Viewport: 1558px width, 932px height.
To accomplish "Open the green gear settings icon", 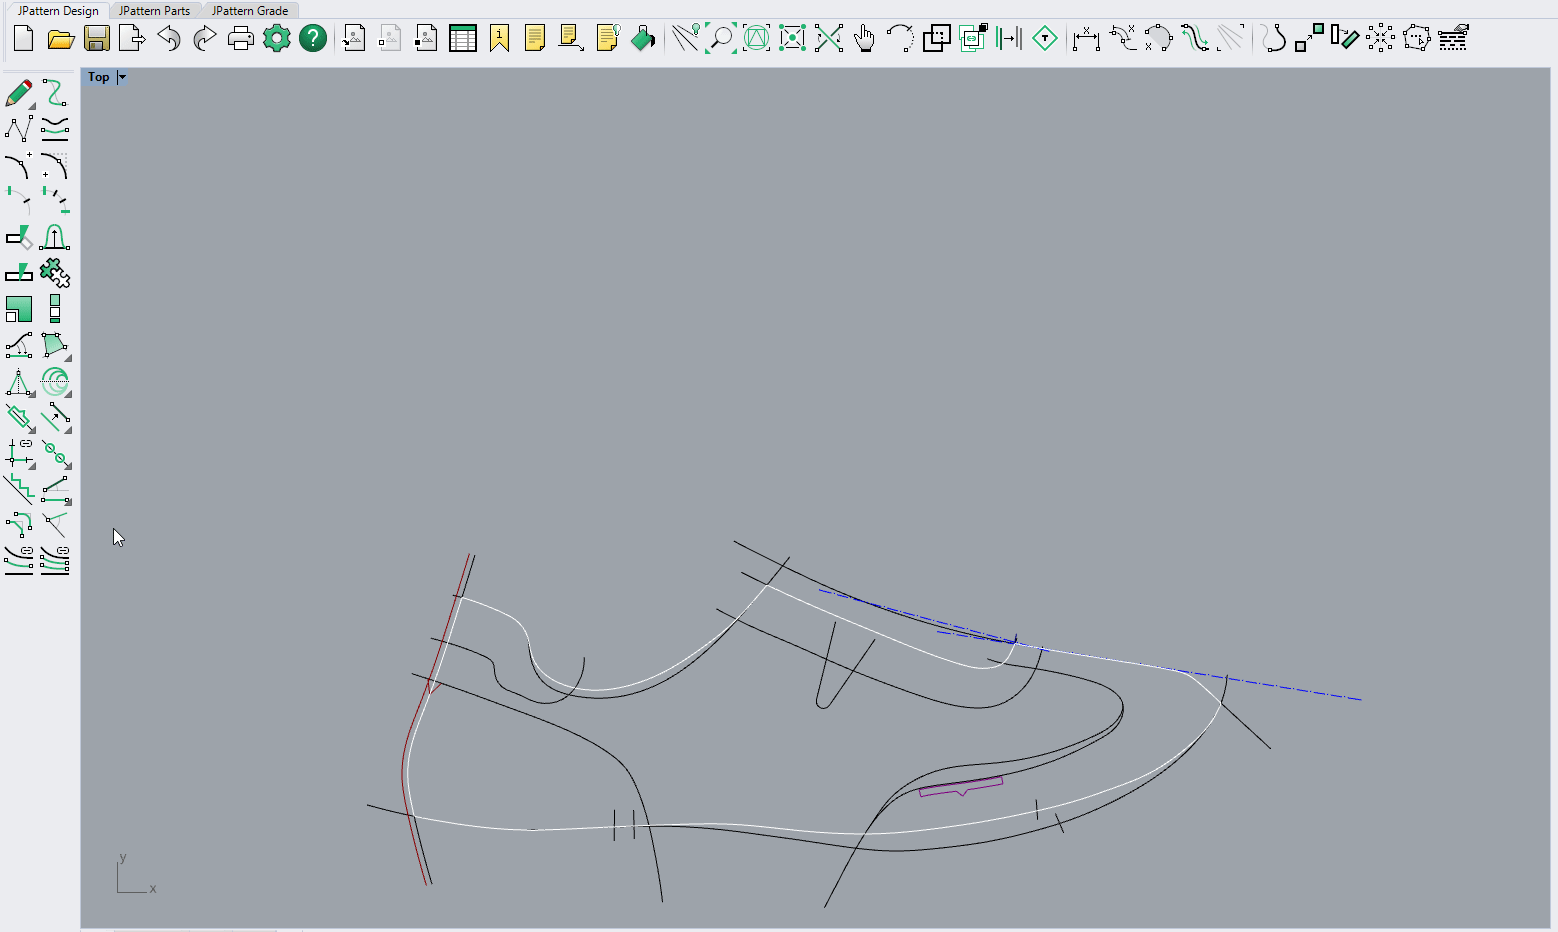I will [276, 39].
